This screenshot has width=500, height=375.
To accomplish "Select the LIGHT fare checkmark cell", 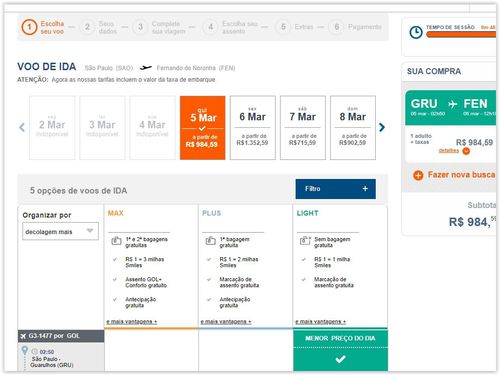I will point(340,359).
